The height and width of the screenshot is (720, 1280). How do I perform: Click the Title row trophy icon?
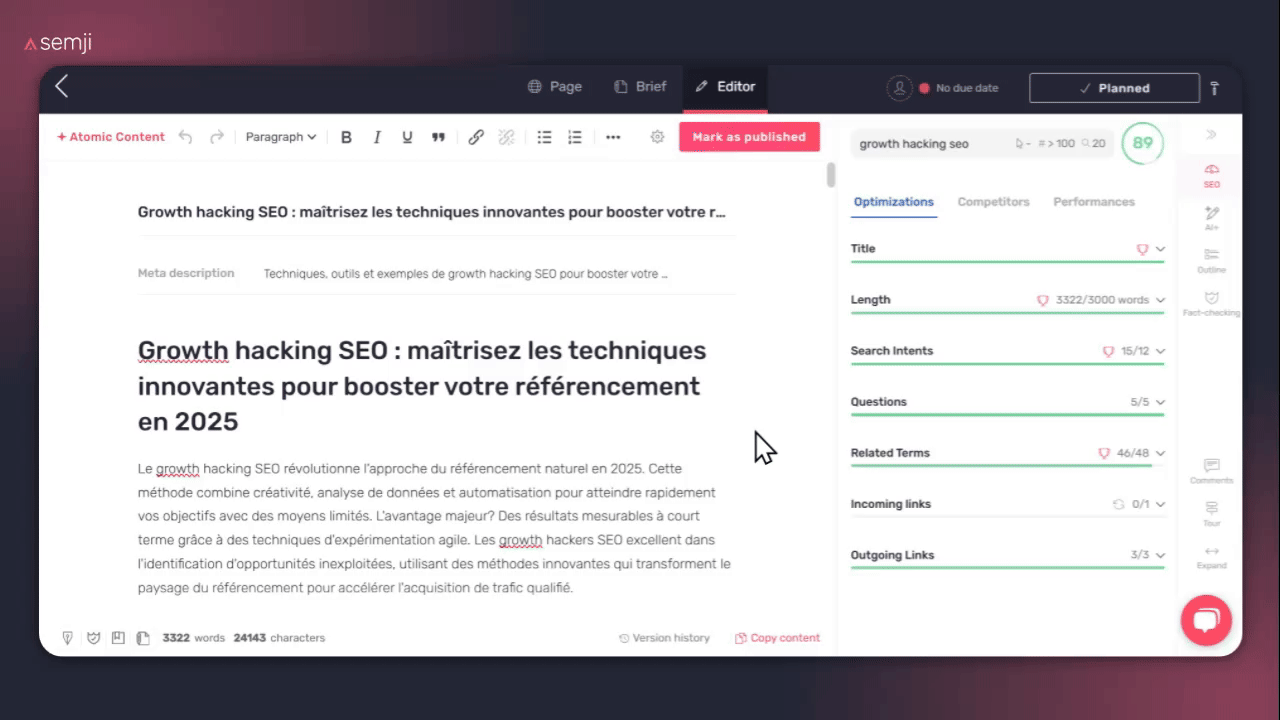[x=1142, y=249]
